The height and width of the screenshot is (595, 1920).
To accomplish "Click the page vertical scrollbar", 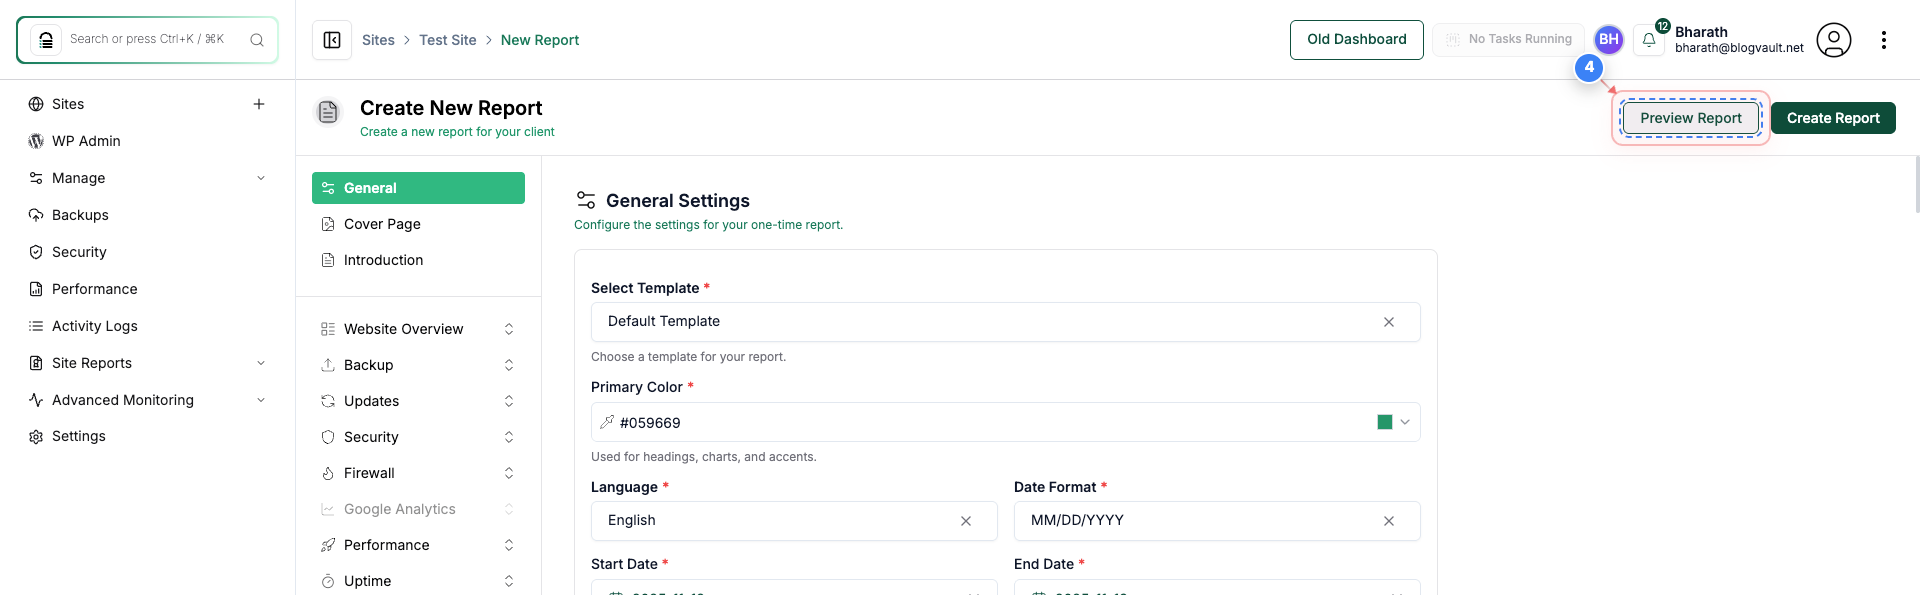I will [1916, 185].
